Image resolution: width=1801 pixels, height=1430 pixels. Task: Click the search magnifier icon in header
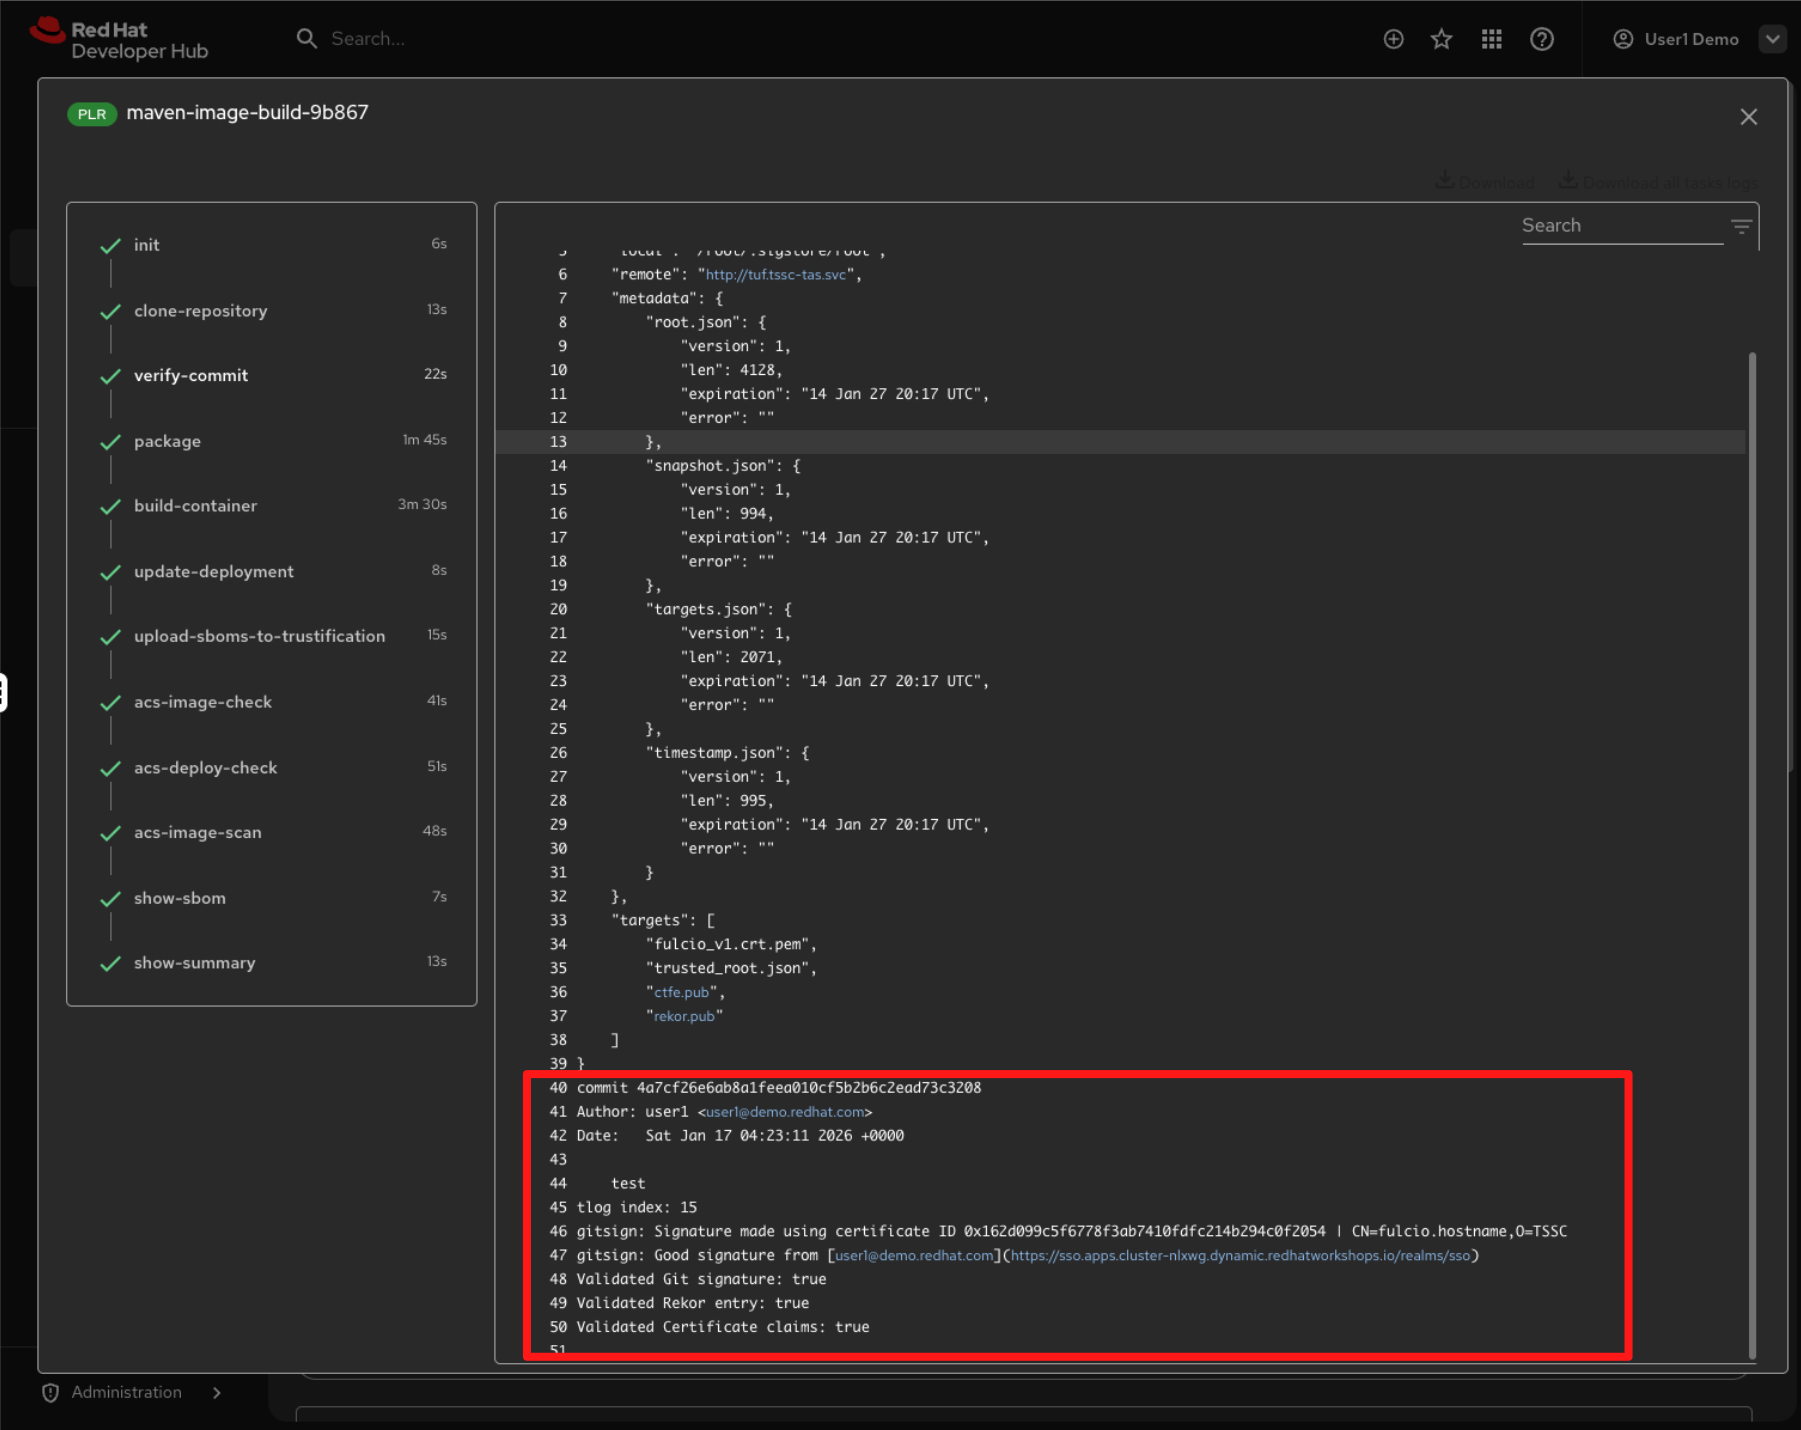[306, 39]
